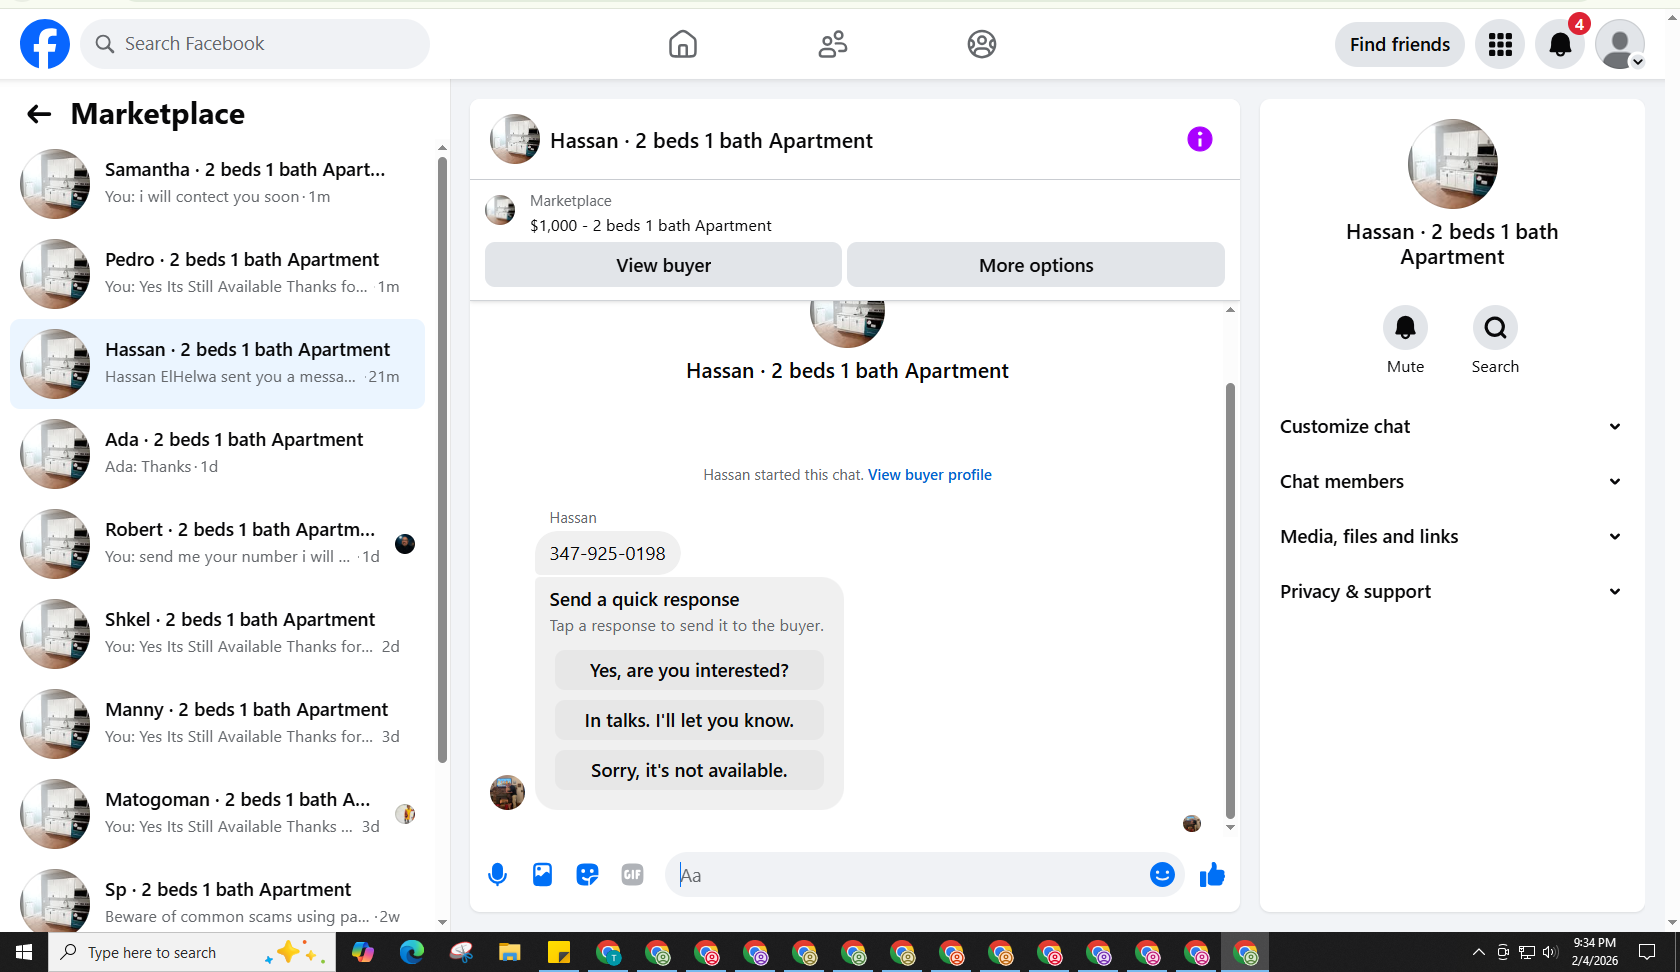Open Robert's apartment conversation
Screen dimensions: 1680x972
(x=218, y=544)
